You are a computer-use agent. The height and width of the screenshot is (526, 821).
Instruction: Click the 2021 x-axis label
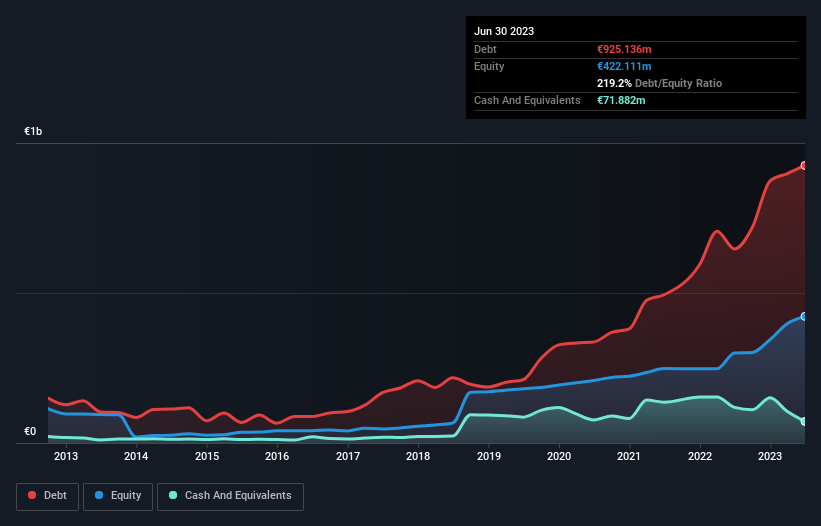[629, 456]
